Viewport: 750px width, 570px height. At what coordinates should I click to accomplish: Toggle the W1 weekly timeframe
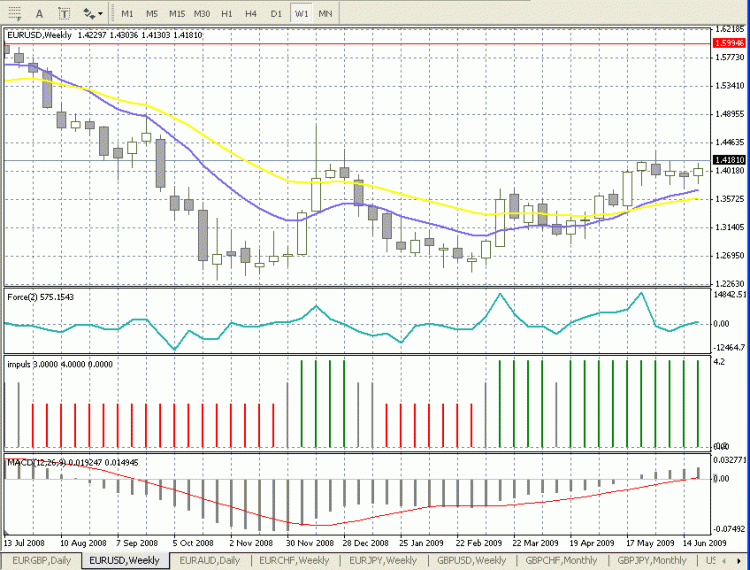(301, 14)
